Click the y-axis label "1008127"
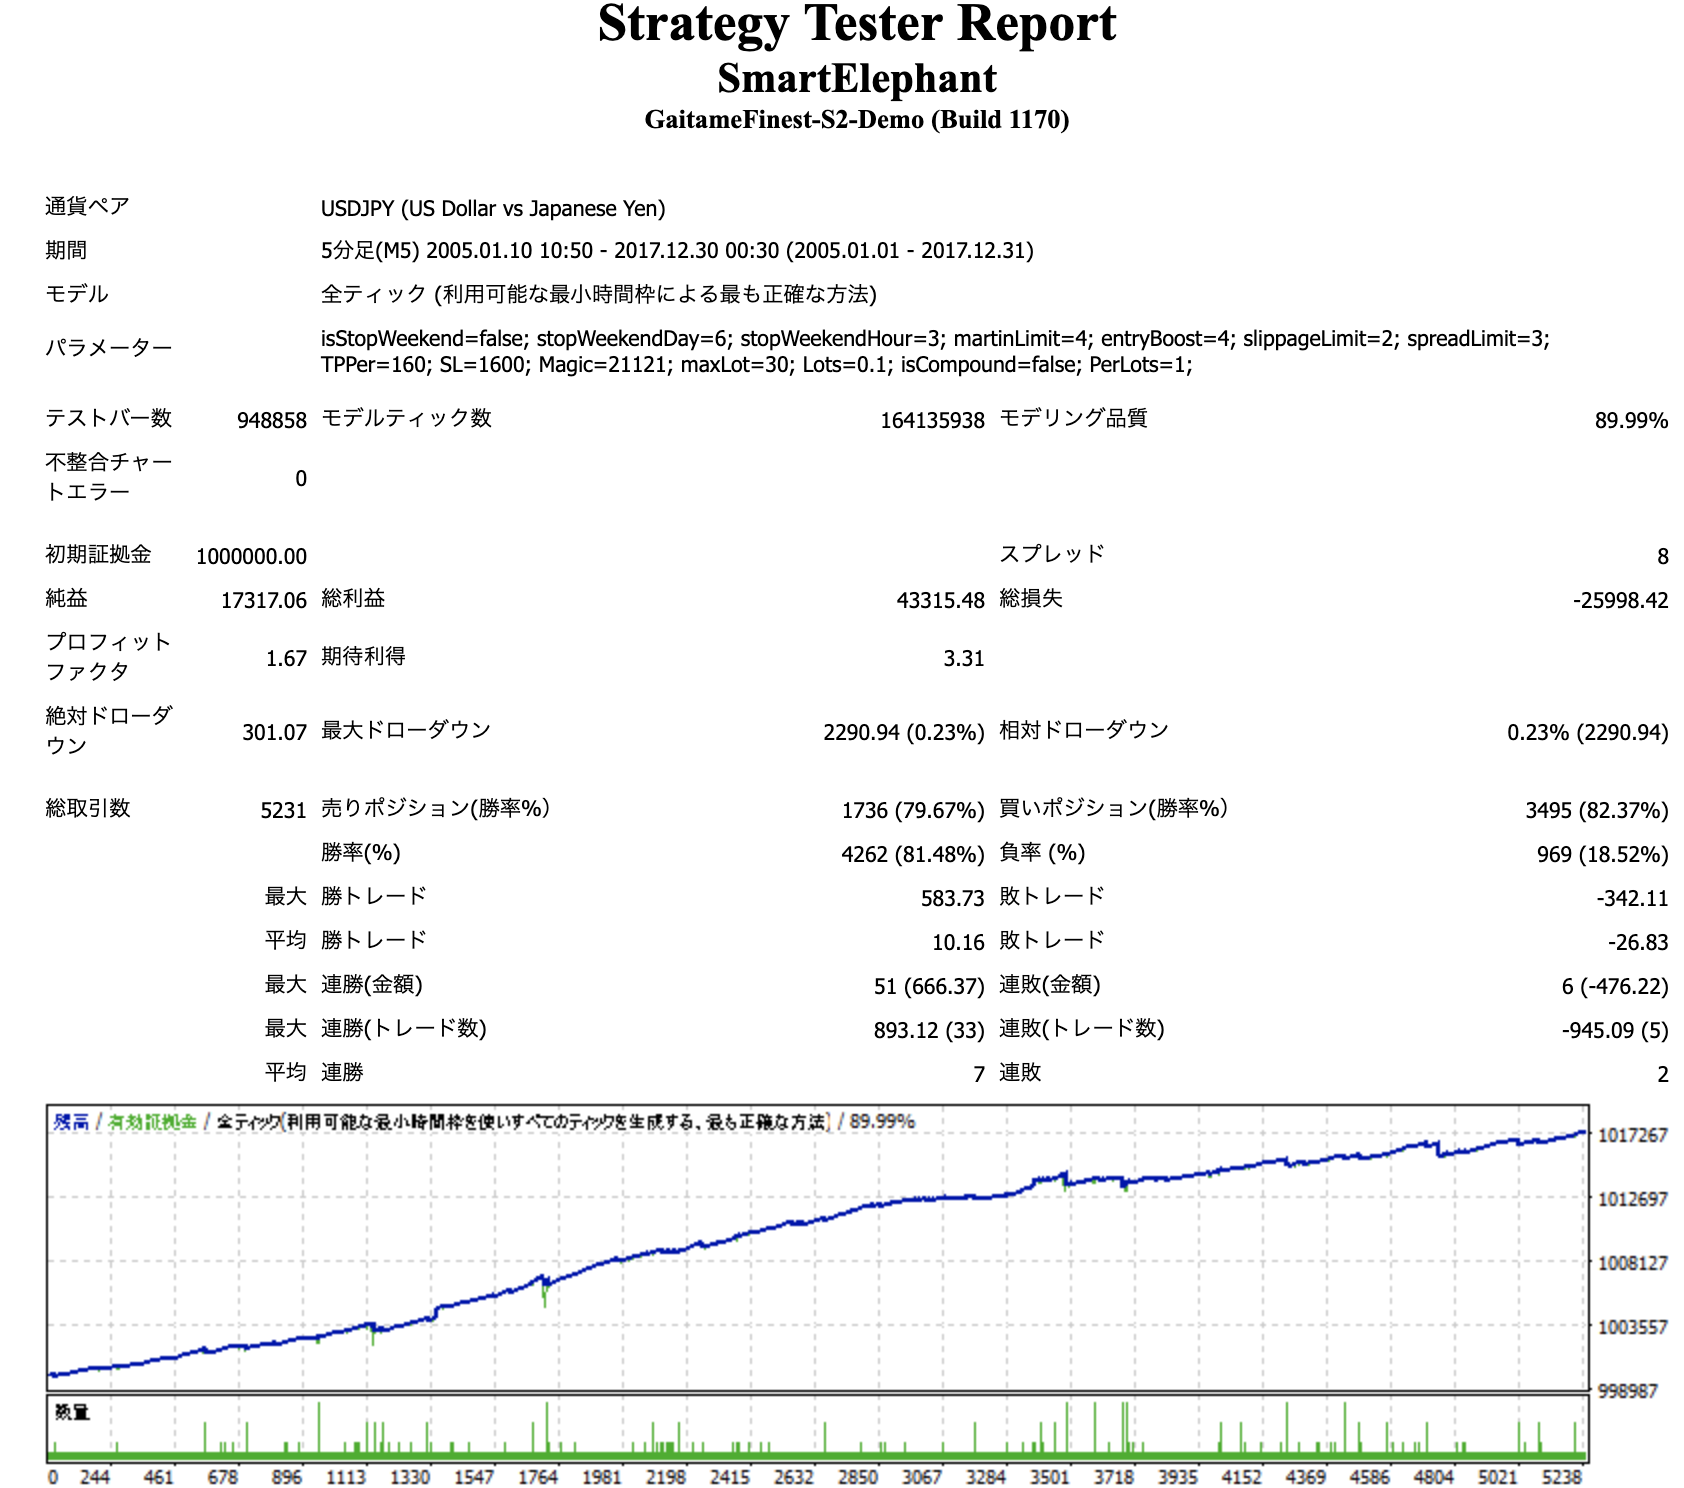 [x=1632, y=1263]
